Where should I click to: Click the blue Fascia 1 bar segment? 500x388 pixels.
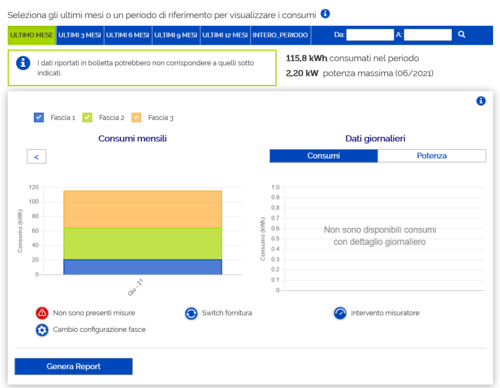[x=143, y=267]
